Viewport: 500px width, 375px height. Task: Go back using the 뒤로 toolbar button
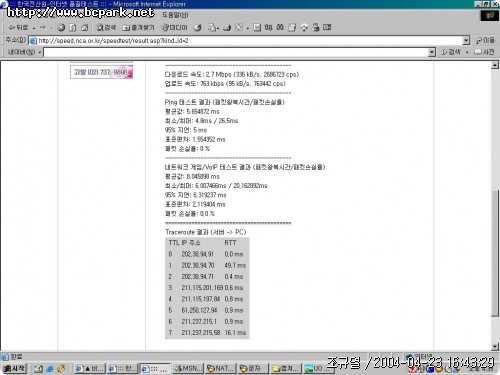coord(18,27)
